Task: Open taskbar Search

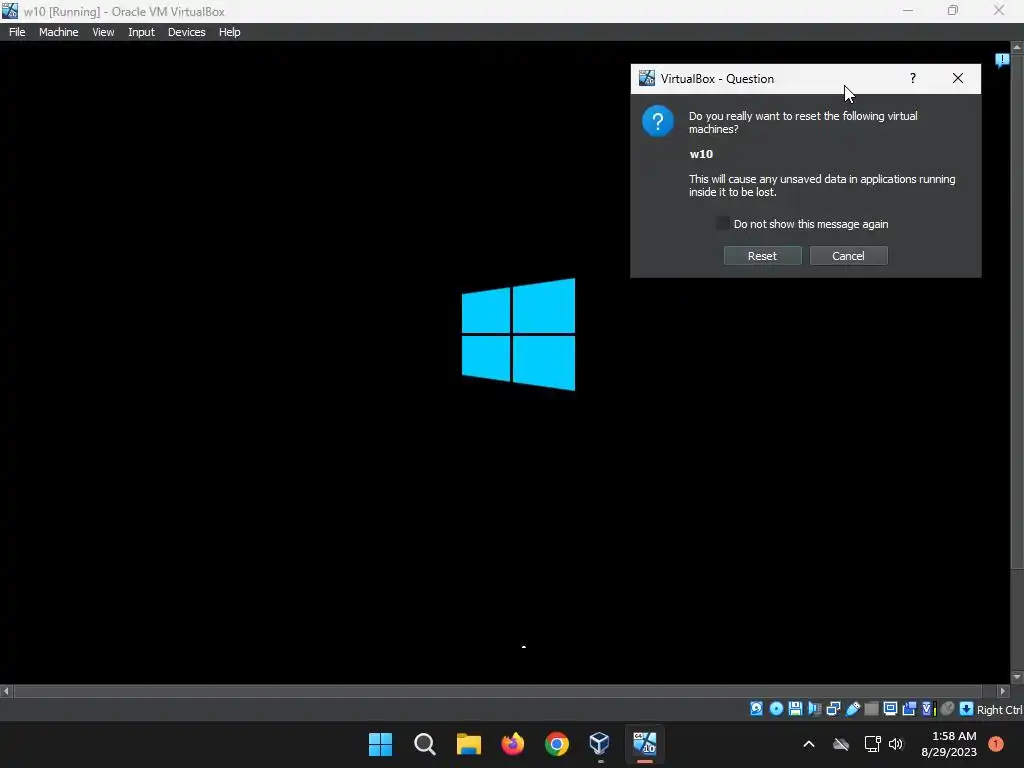Action: 424,743
